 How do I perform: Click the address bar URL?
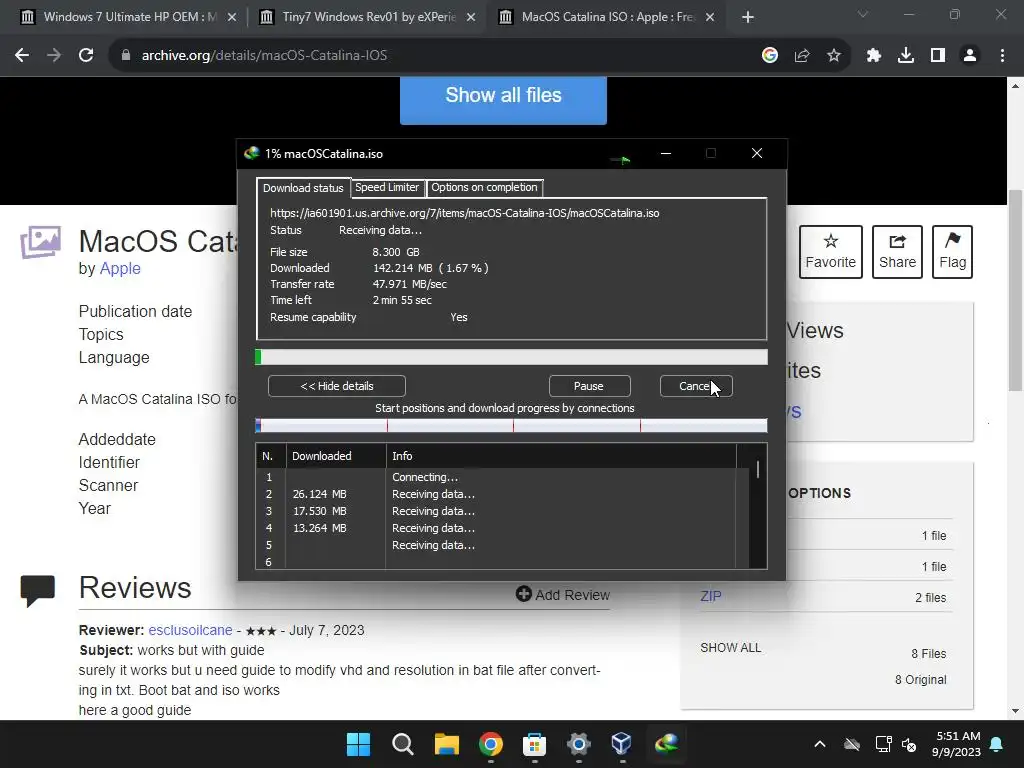tap(264, 56)
